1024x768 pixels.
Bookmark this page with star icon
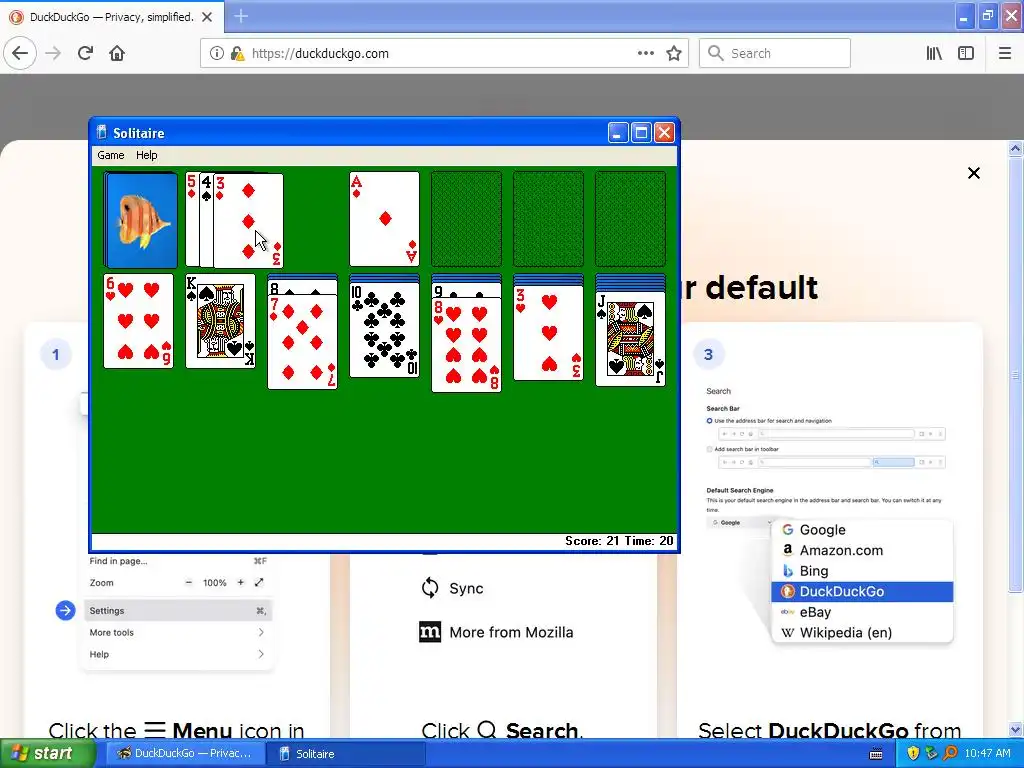[x=674, y=53]
